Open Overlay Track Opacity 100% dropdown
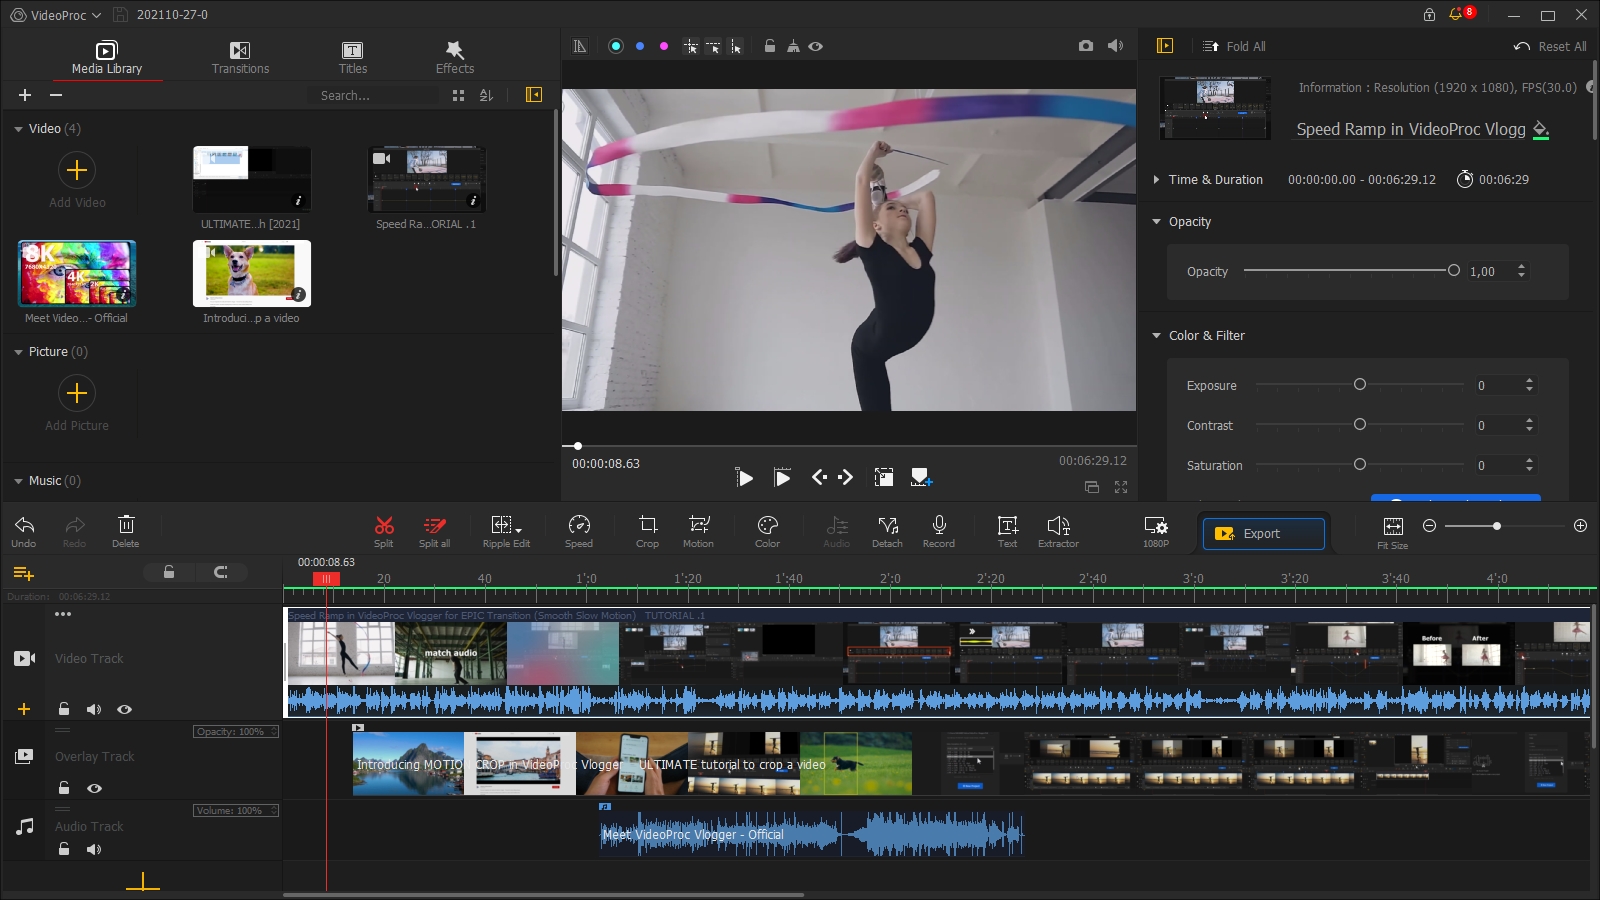The height and width of the screenshot is (900, 1600). tap(236, 732)
